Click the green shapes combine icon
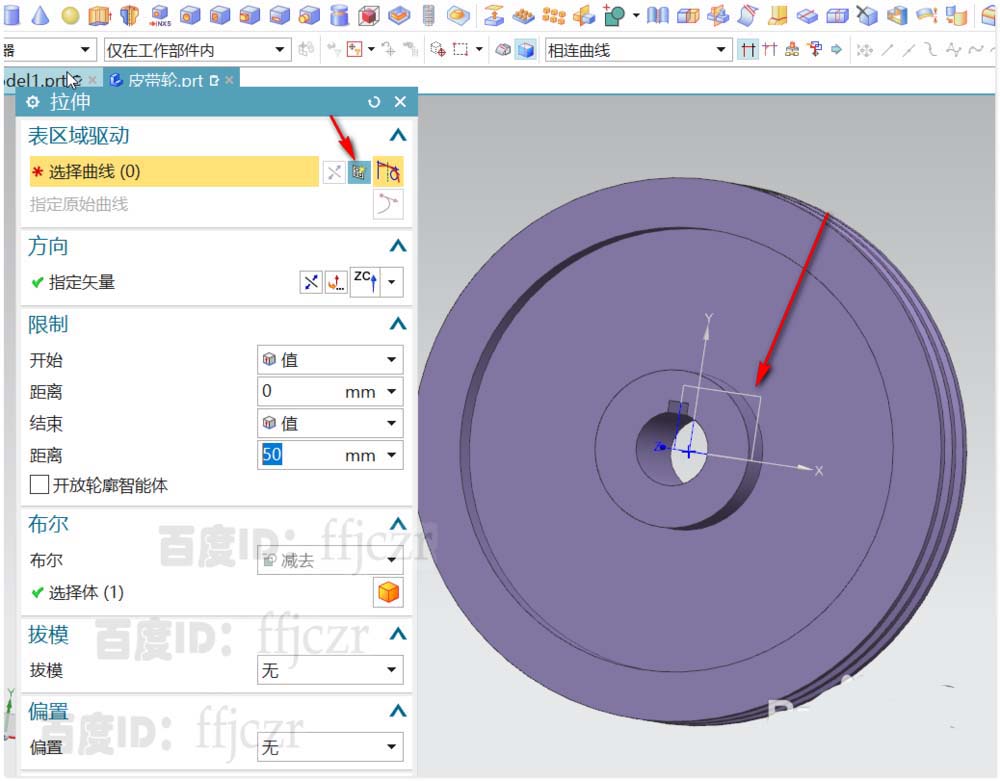 tap(614, 15)
